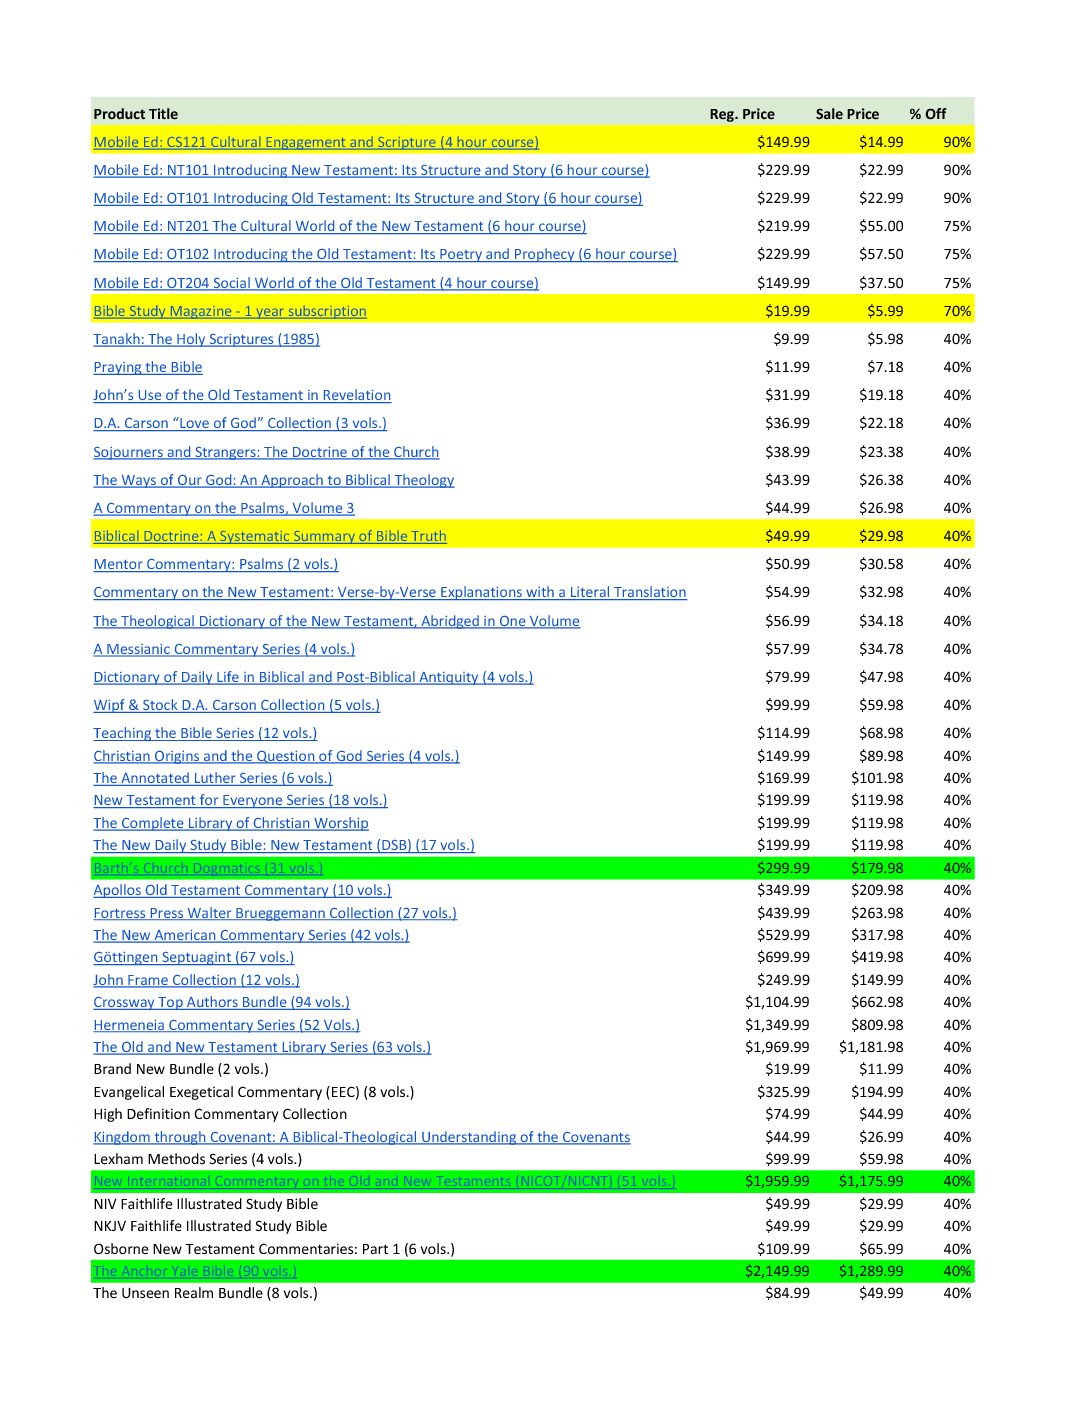Open Hermeneia Commentary Series link
This screenshot has width=1088, height=1408.
(x=226, y=1025)
